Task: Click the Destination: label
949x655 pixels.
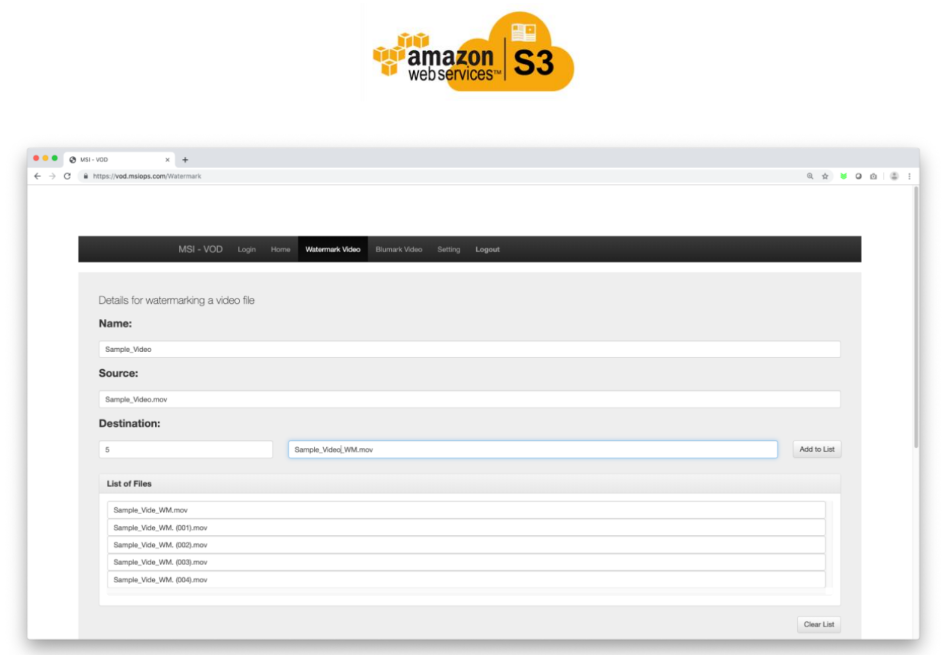Action: point(130,423)
